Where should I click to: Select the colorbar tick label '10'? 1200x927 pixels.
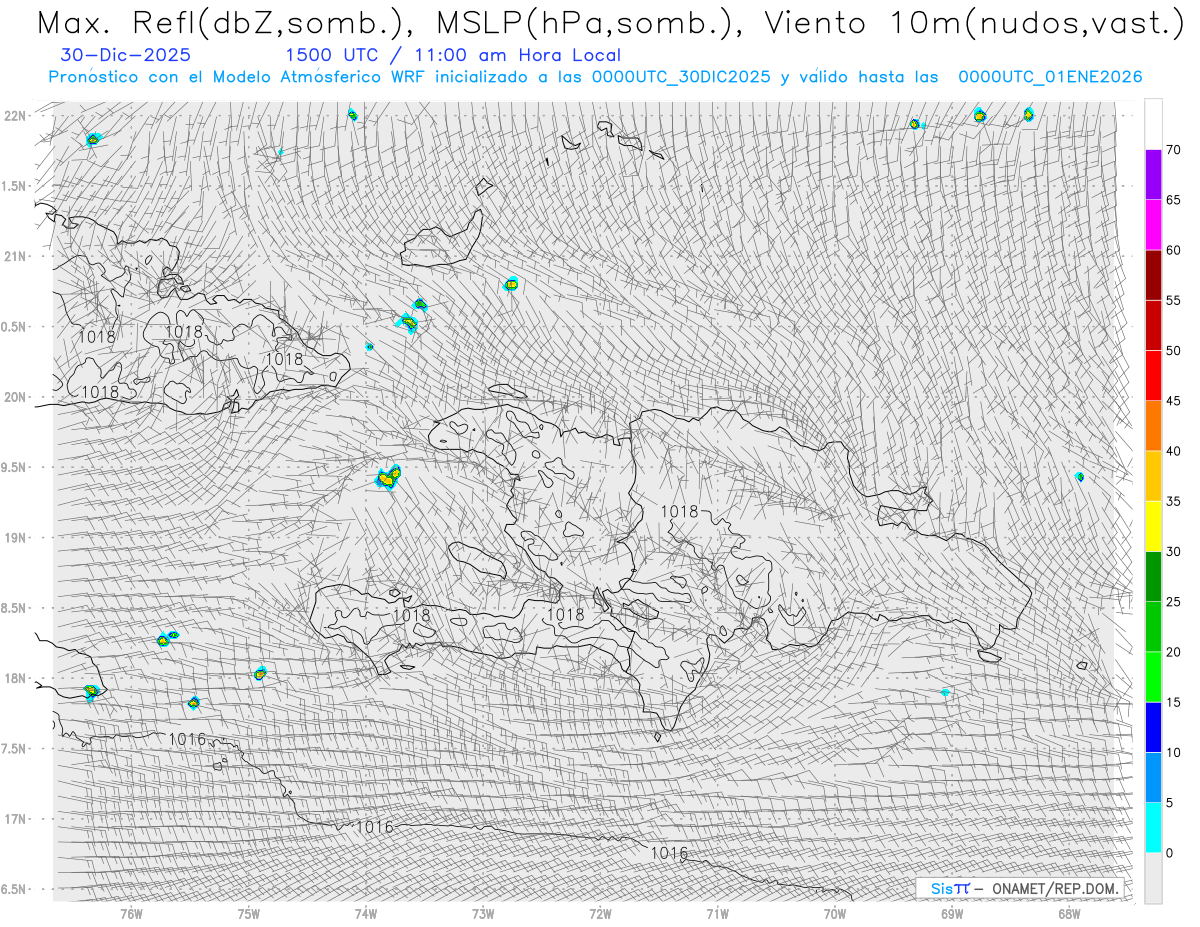[x=1173, y=753]
